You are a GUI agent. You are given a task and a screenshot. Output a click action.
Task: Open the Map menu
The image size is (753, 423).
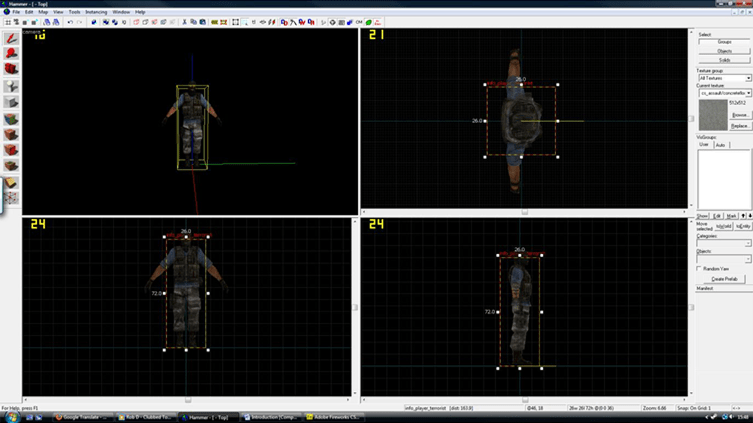43,12
